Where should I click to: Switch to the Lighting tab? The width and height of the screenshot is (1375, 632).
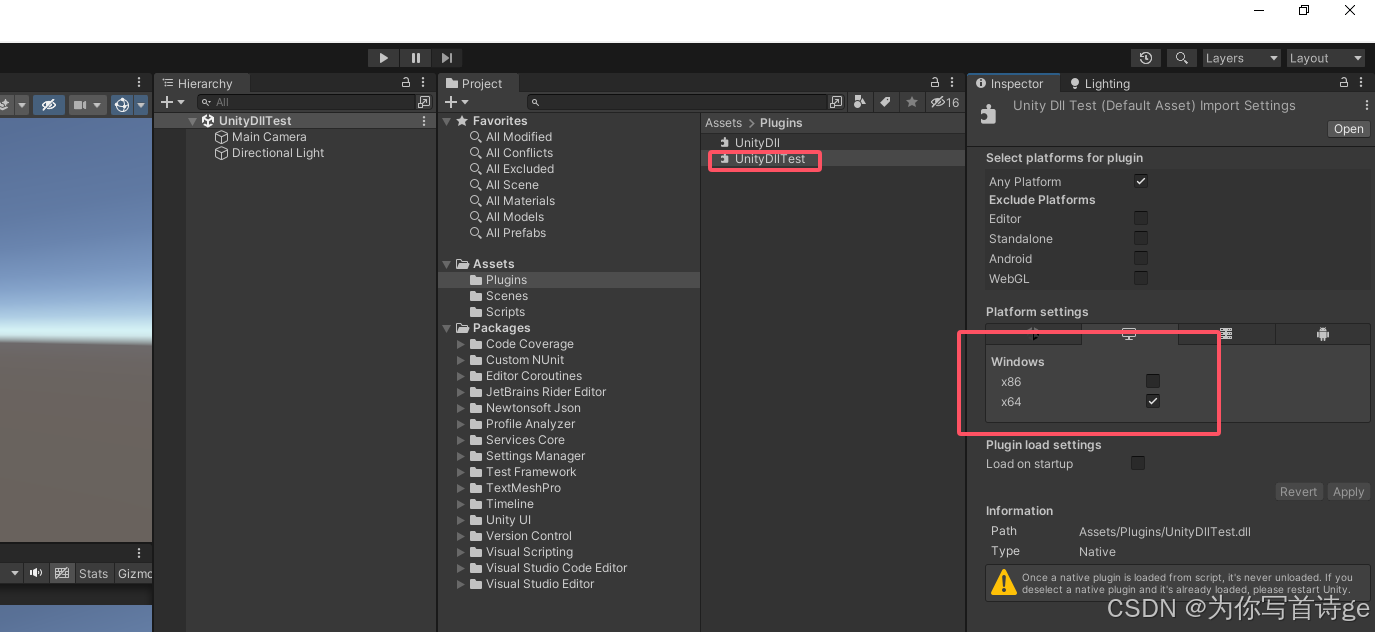[x=1100, y=84]
